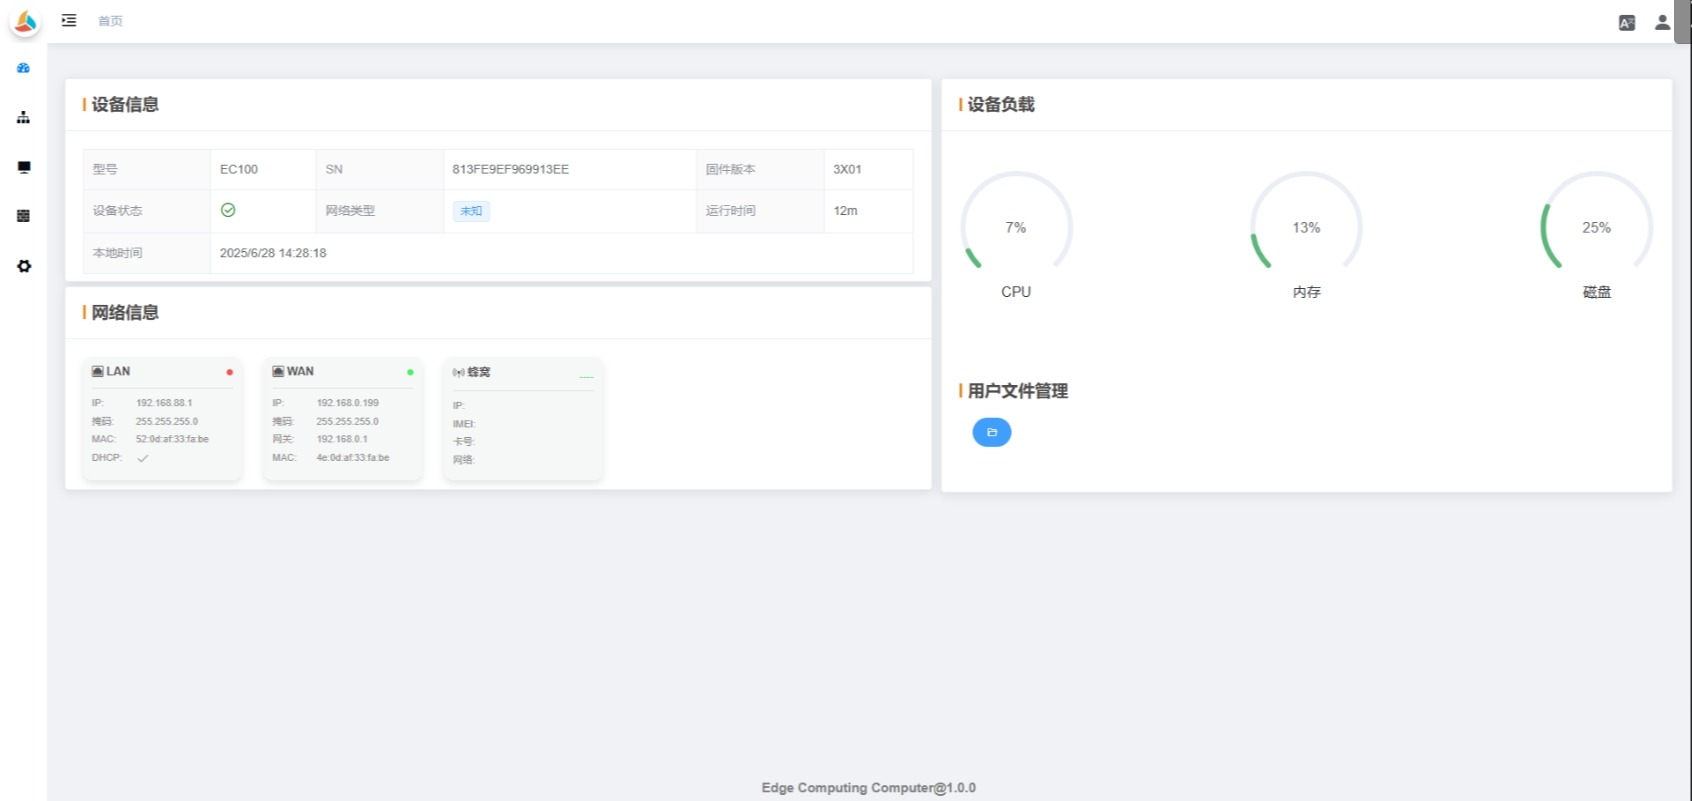Click the app logo in top-left

tap(25, 21)
